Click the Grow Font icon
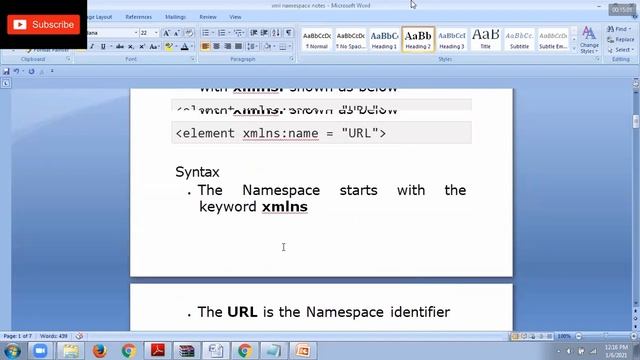640x360 pixels. [x=166, y=33]
